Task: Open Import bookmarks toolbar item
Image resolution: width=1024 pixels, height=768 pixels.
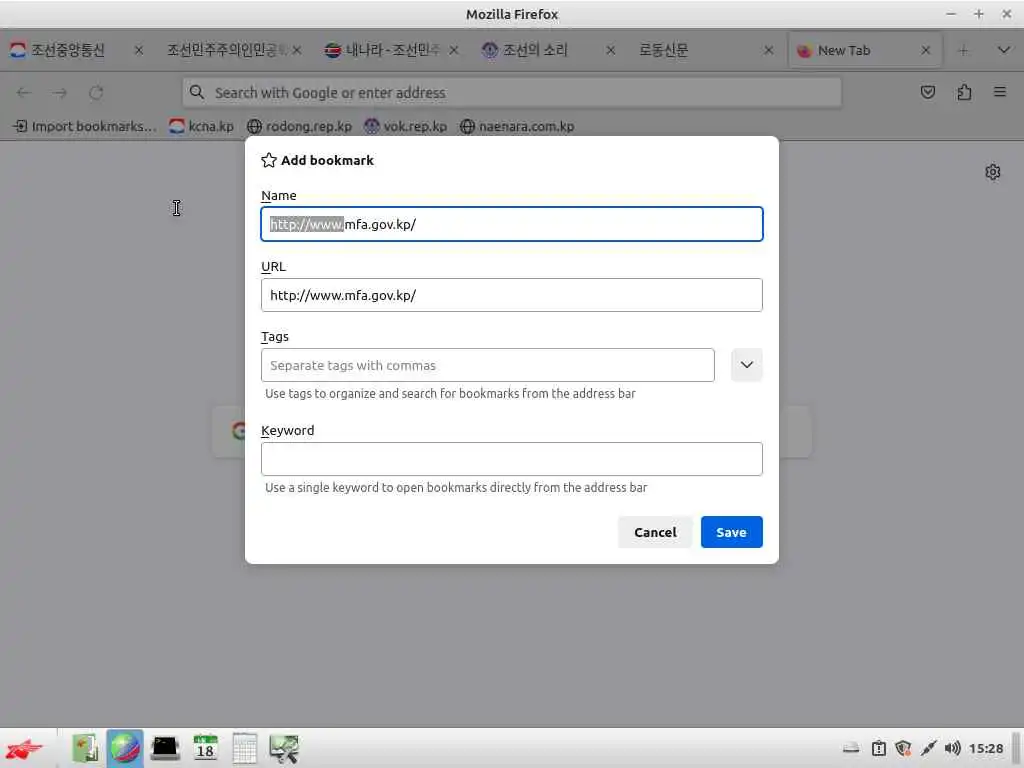Action: 84,127
